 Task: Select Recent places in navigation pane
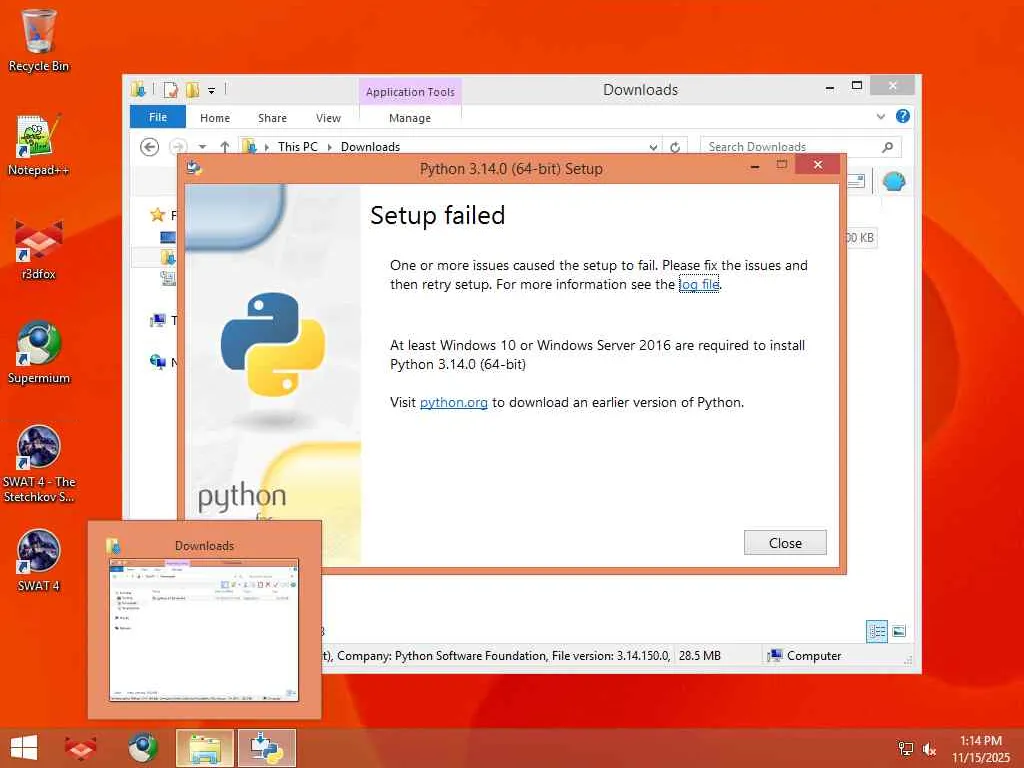168,278
